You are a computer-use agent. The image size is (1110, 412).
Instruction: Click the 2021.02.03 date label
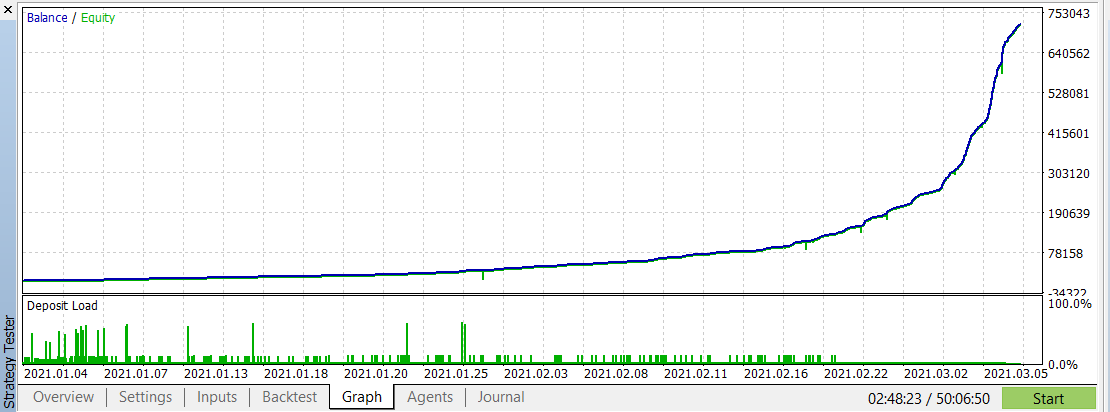536,374
